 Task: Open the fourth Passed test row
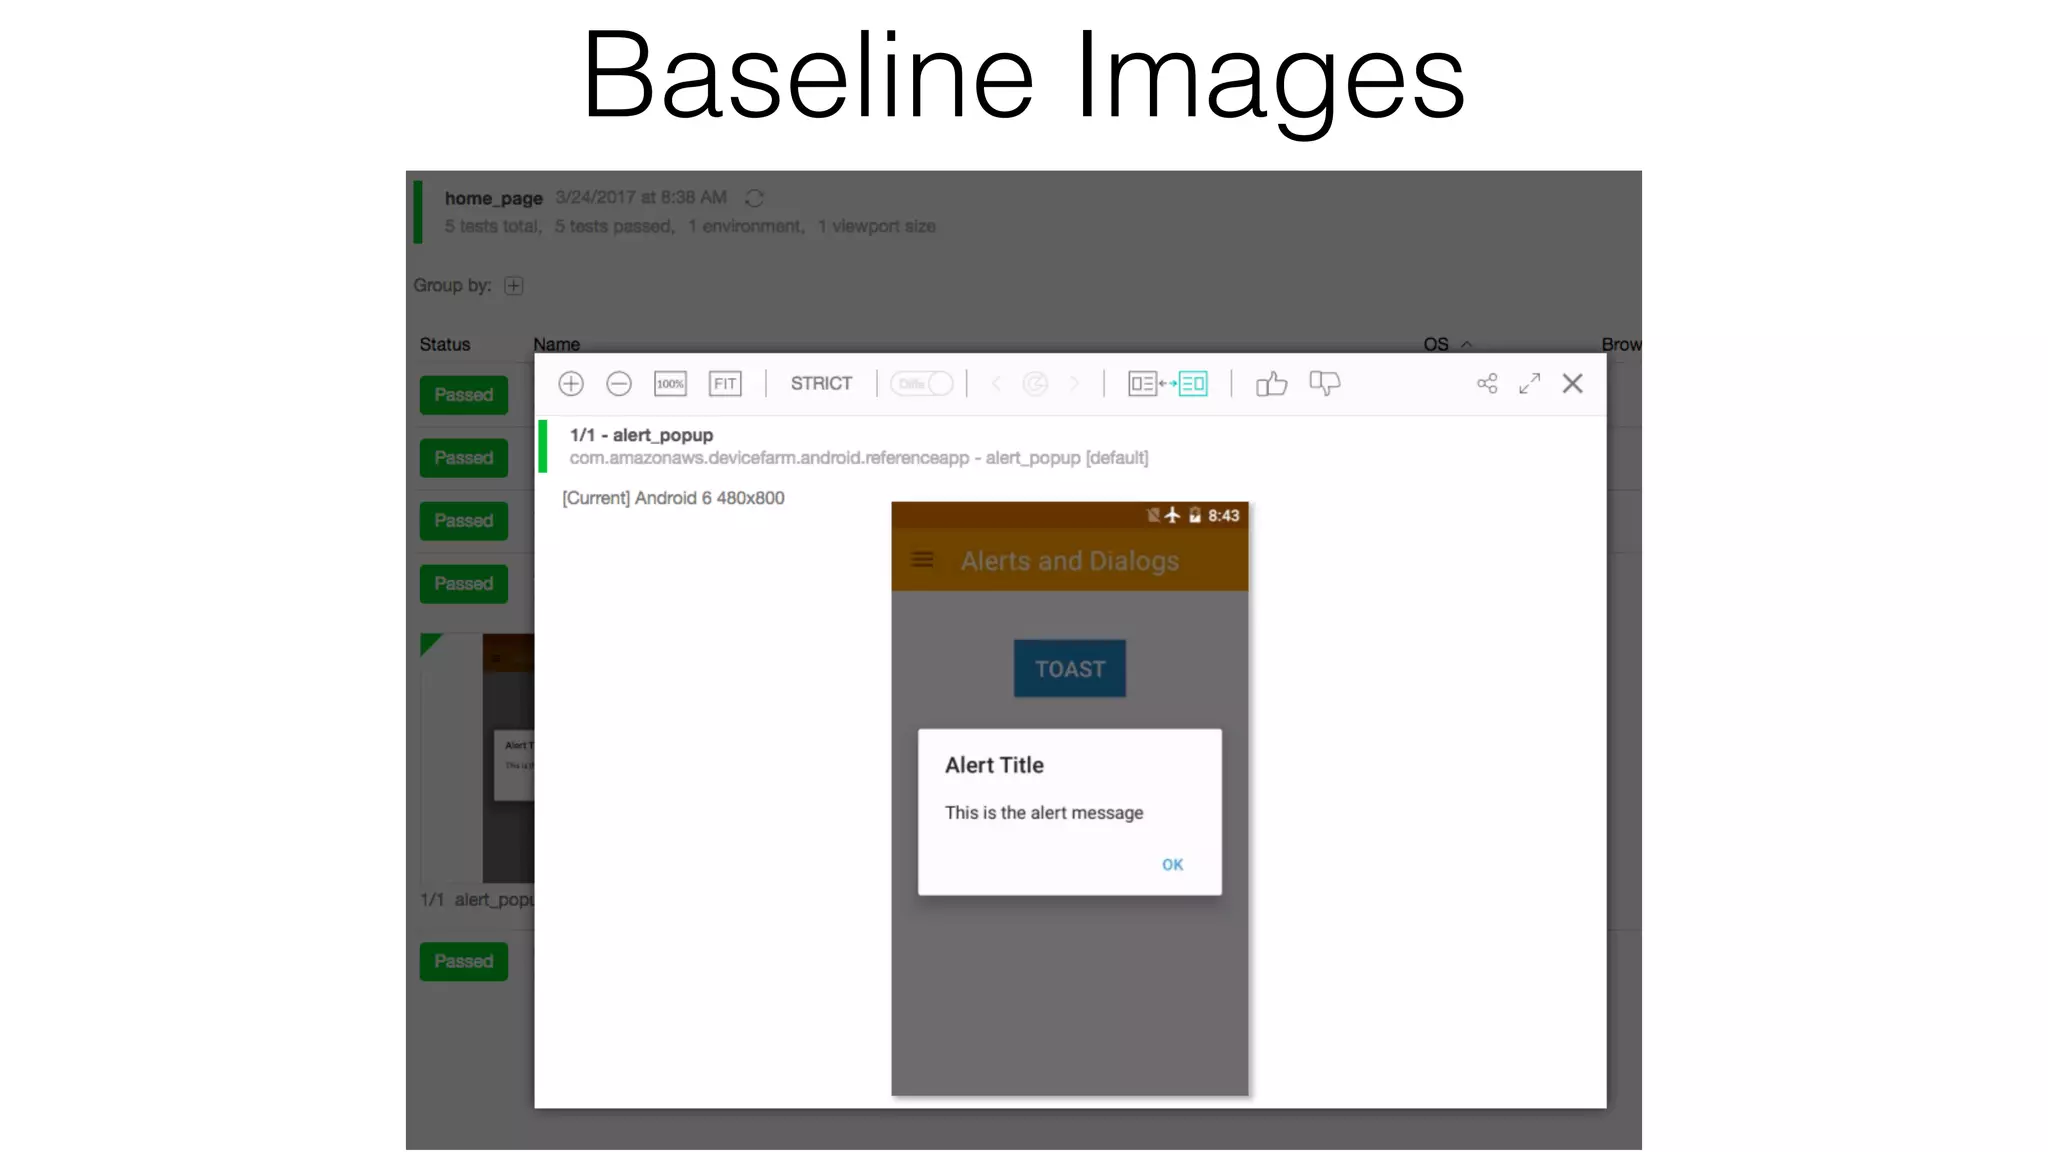pos(464,584)
